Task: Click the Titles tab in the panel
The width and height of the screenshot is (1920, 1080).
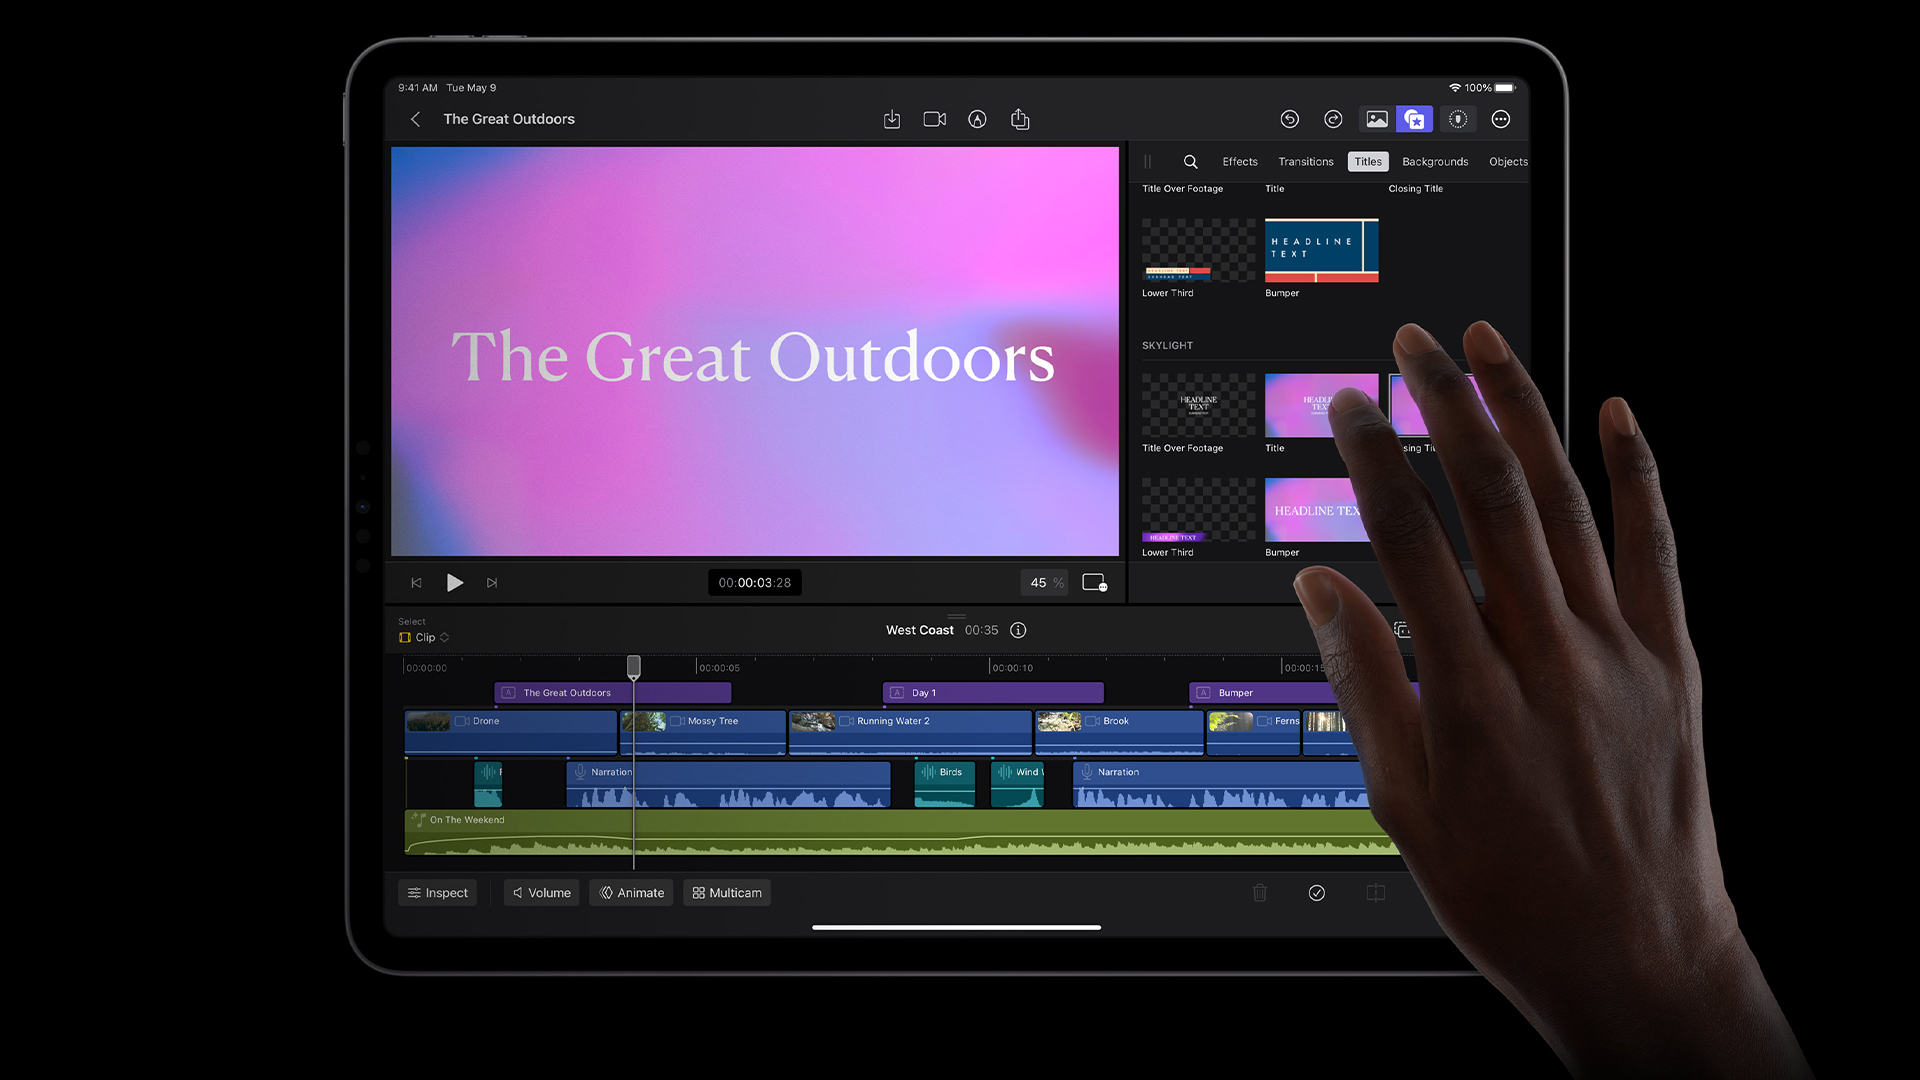Action: 1369,161
